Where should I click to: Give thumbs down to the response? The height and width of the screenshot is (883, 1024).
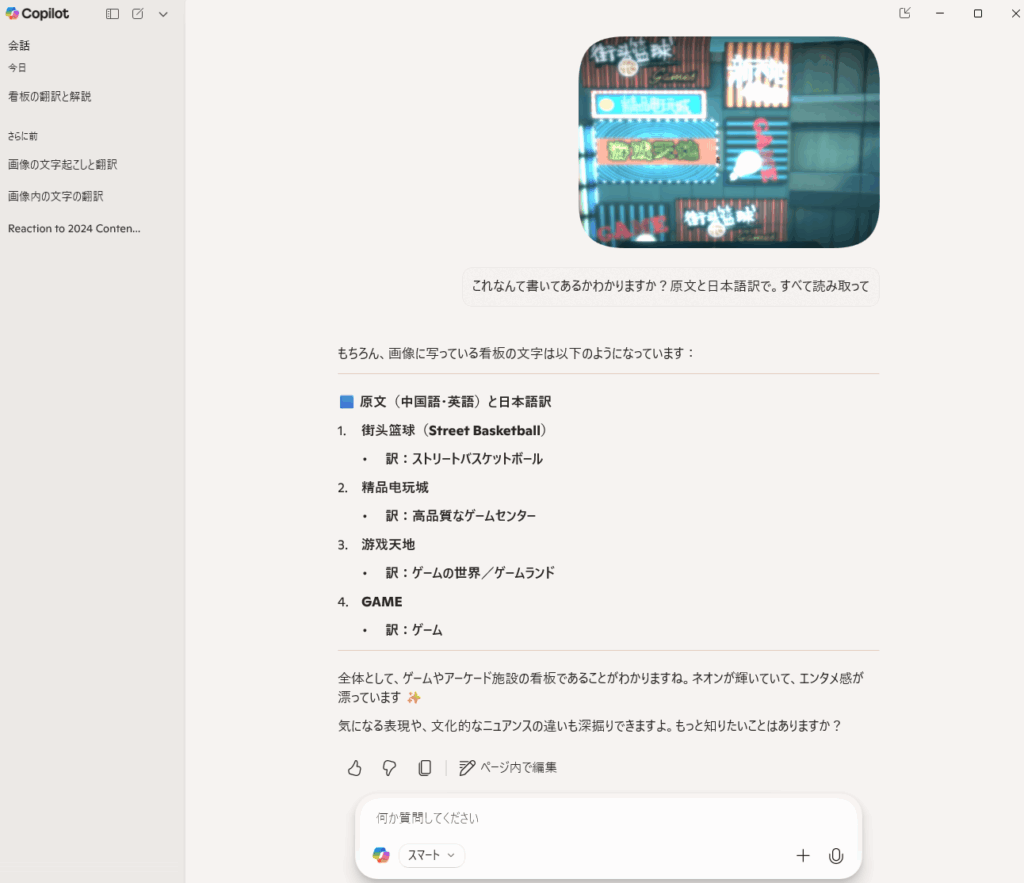click(x=389, y=768)
